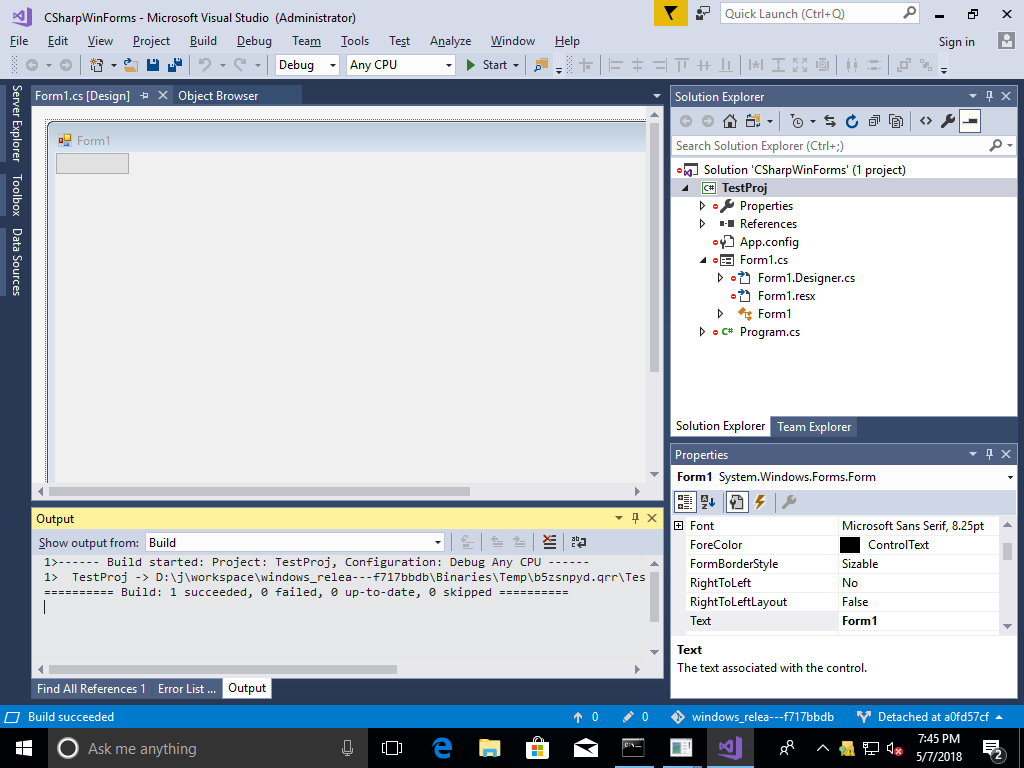Toggle Preview Selected Items in Solution Explorer
This screenshot has height=768, width=1024.
(x=970, y=121)
